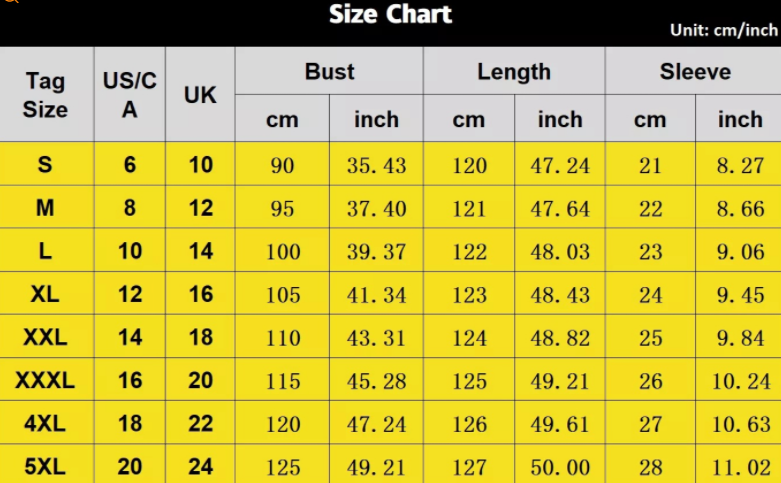Click length value 50.00 inch
The height and width of the screenshot is (483, 781).
coord(560,467)
